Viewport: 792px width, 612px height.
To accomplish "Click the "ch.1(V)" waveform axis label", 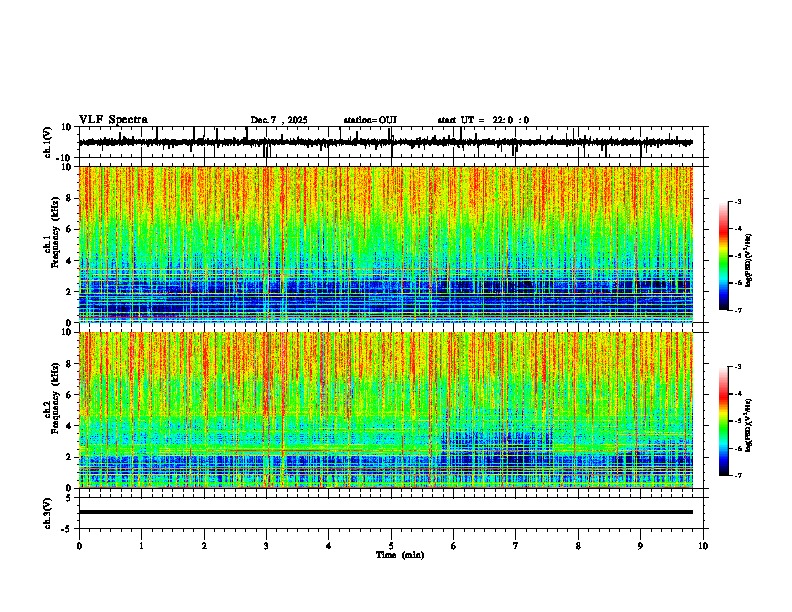I will tap(48, 142).
